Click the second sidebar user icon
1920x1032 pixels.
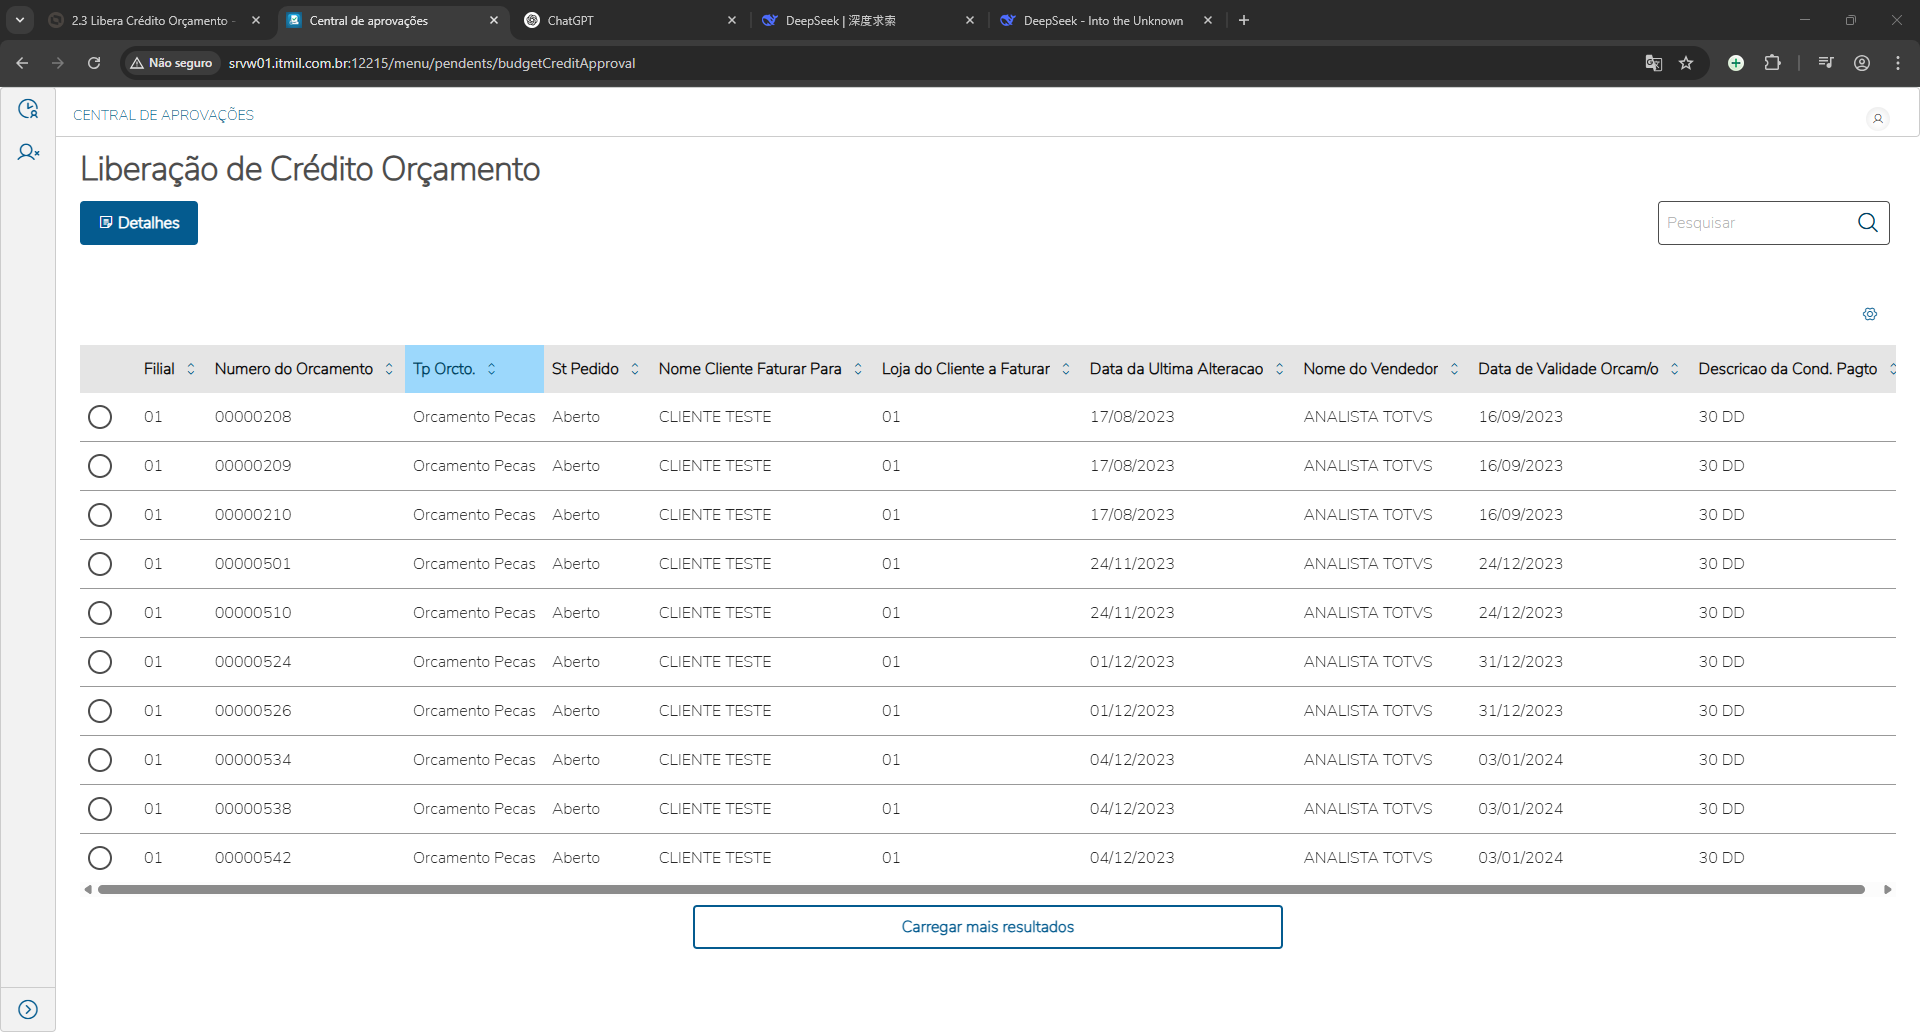(28, 152)
